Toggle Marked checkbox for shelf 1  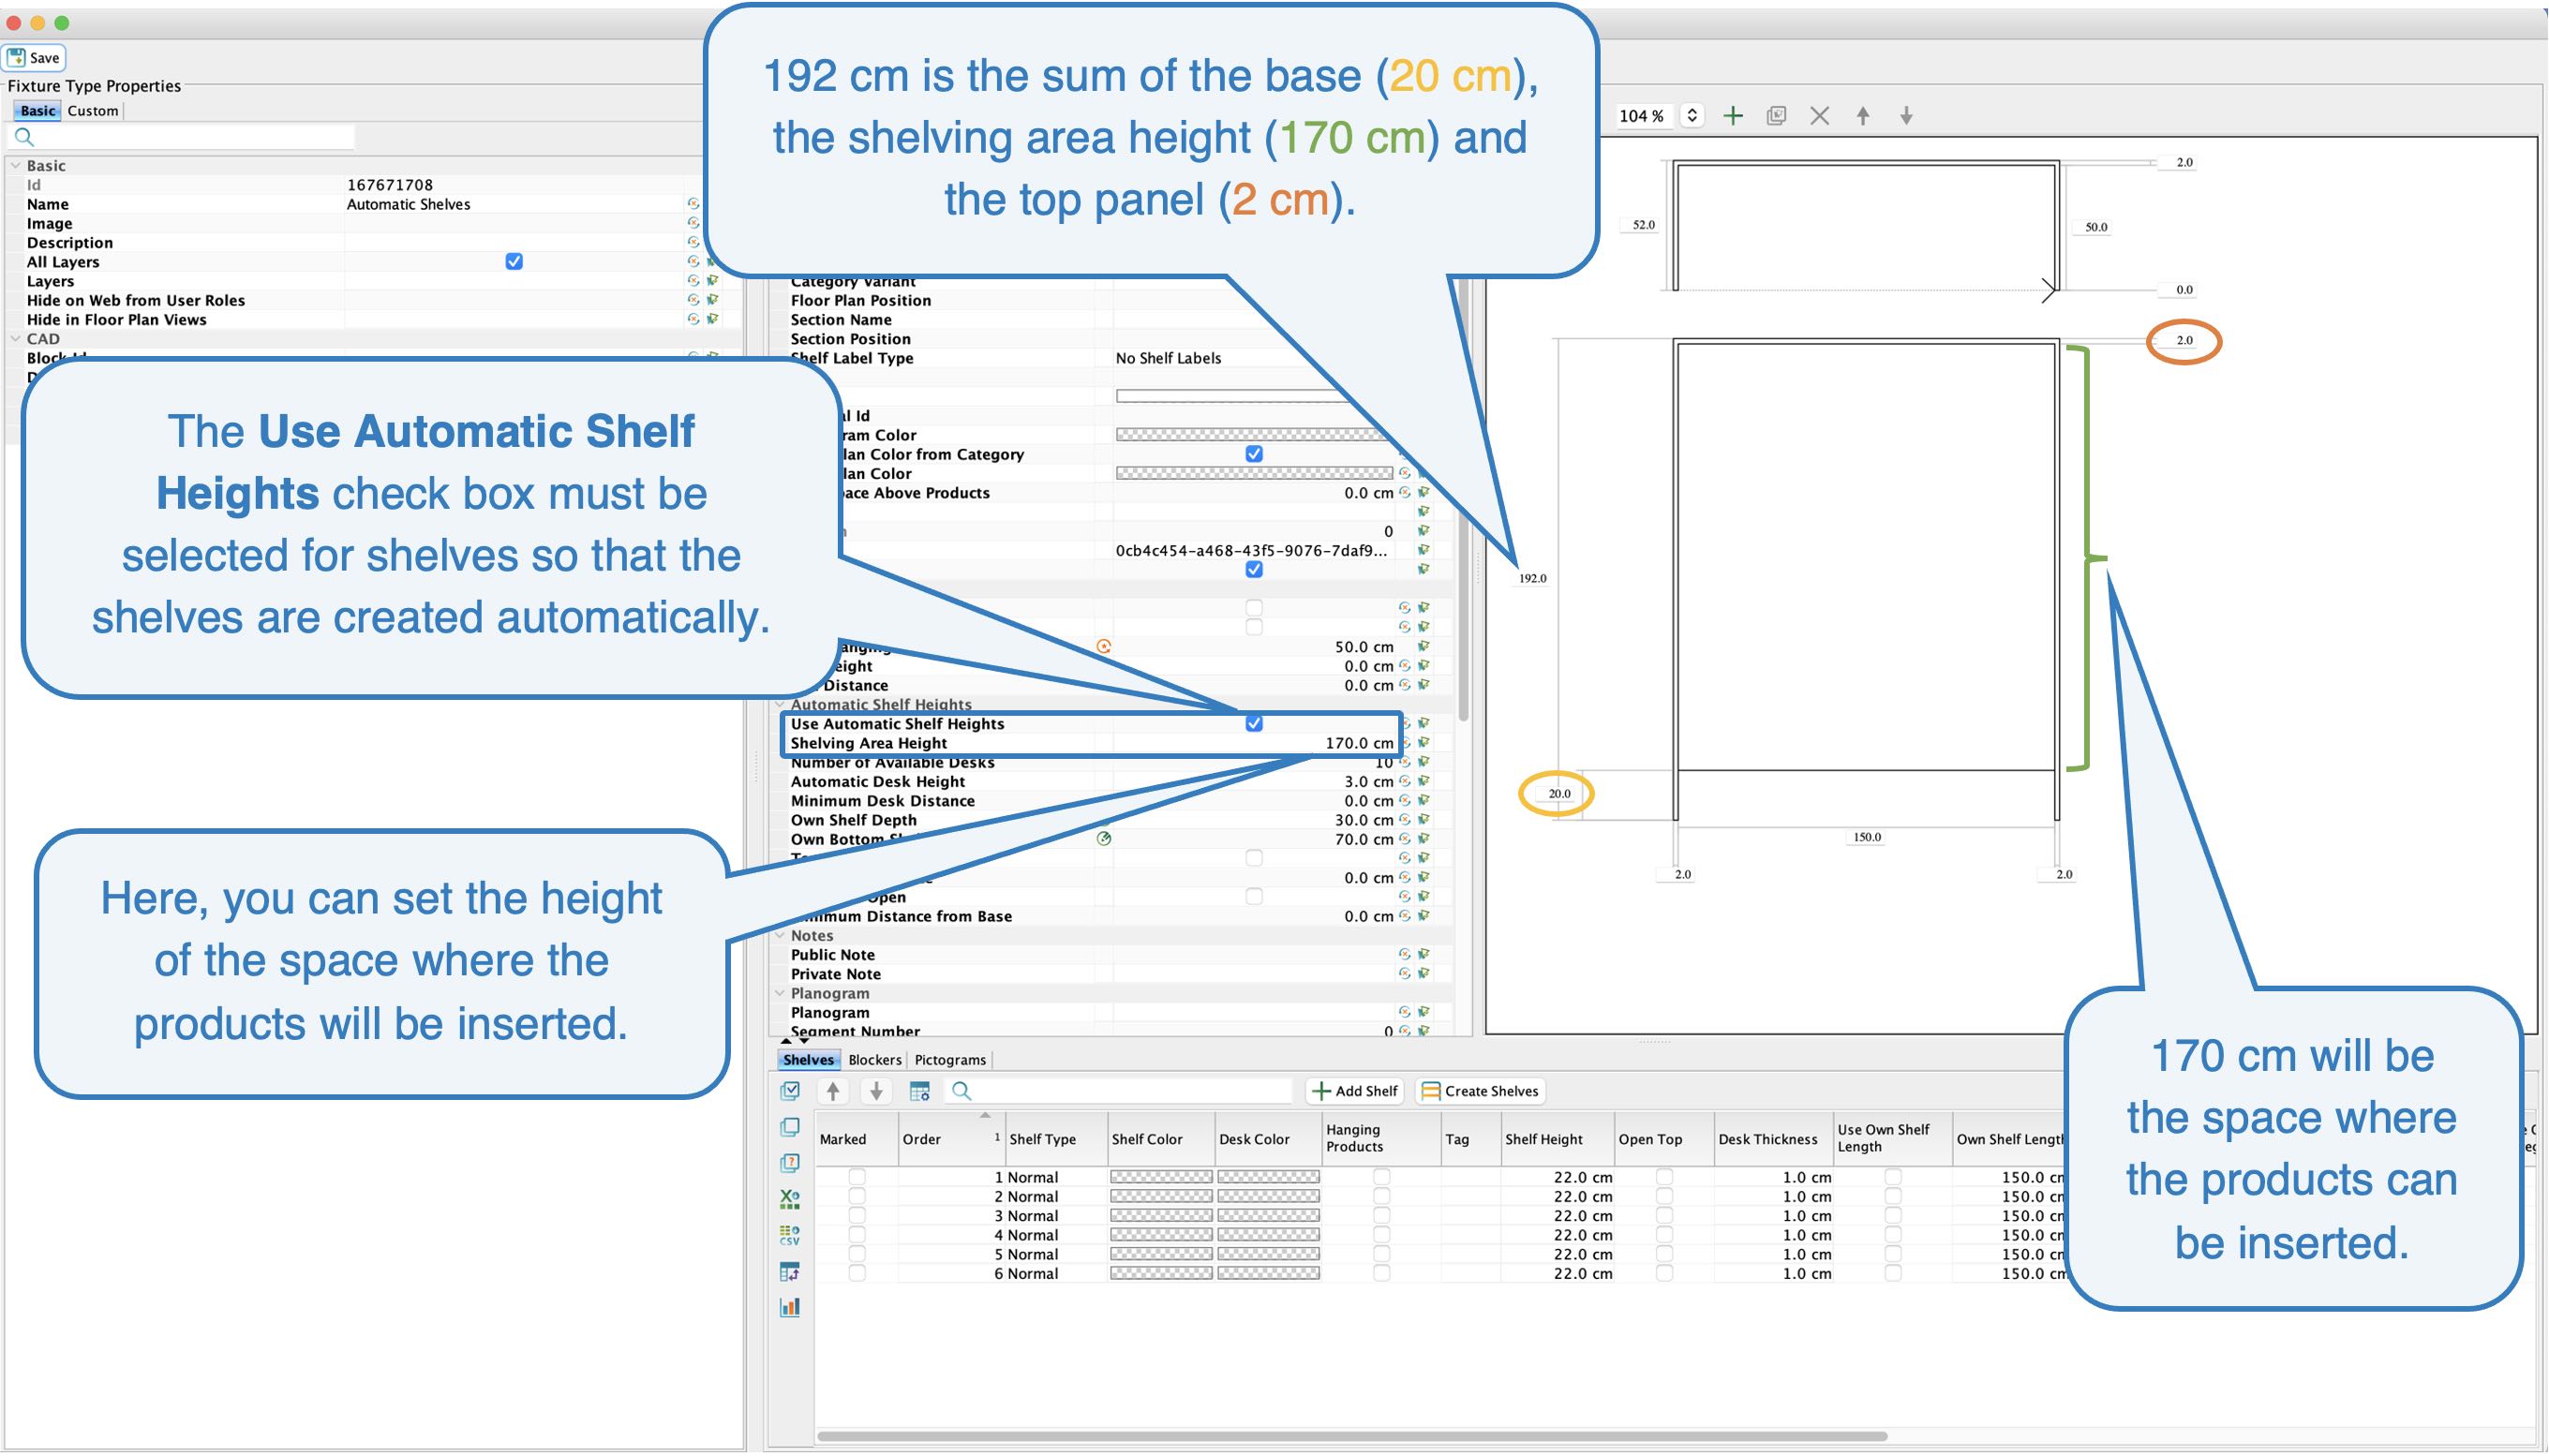[857, 1177]
